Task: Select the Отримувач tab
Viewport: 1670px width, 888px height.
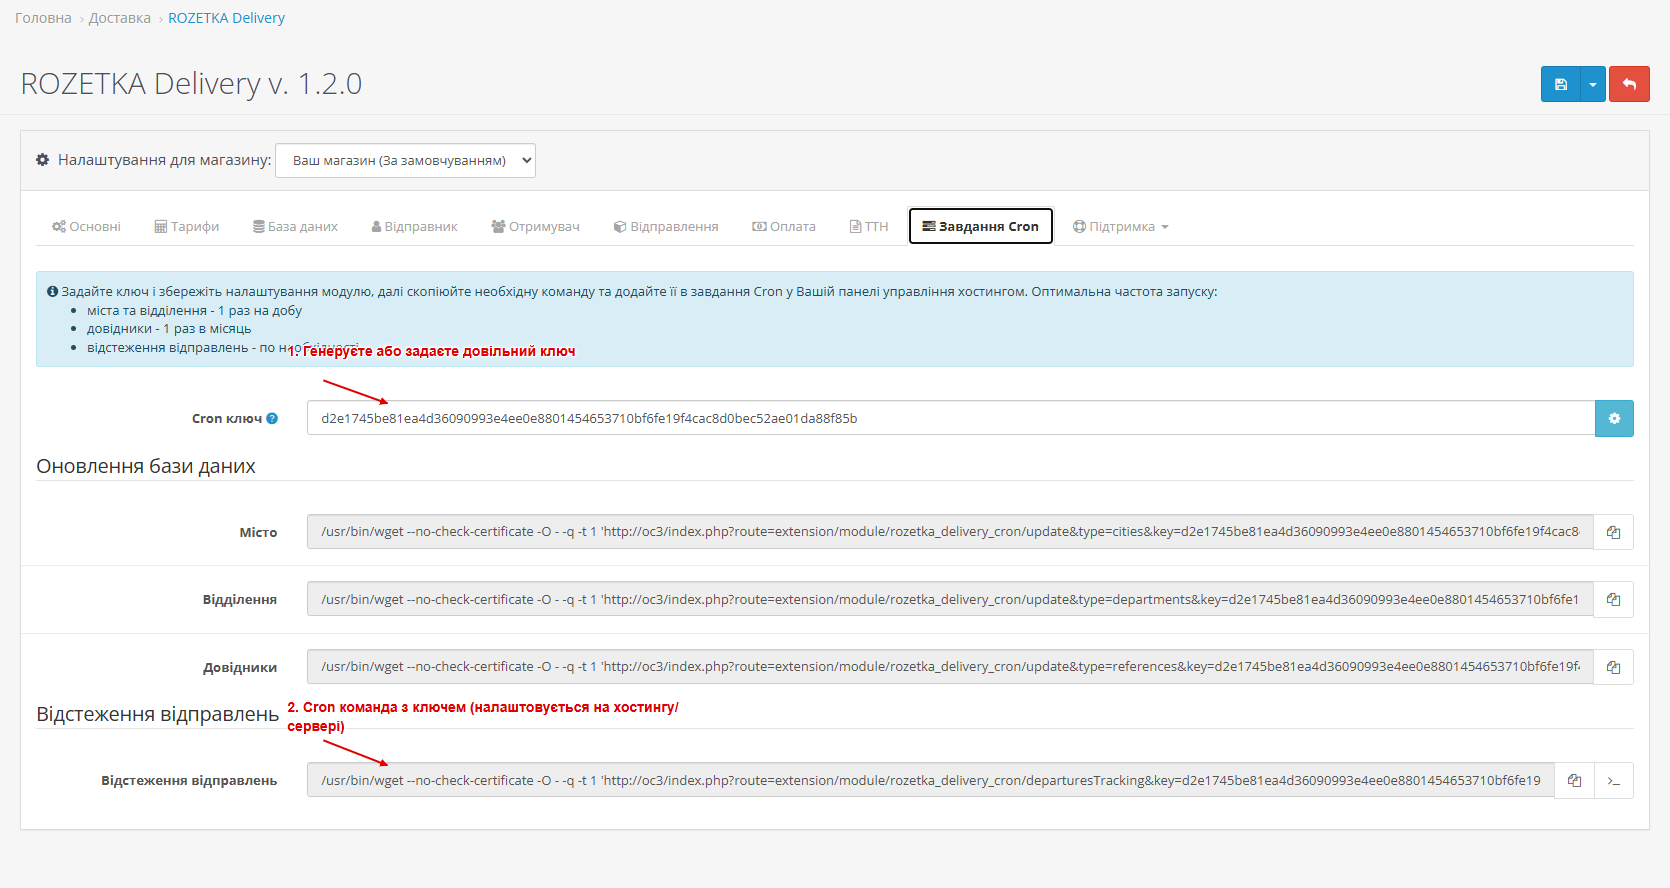Action: pyautogui.click(x=535, y=226)
